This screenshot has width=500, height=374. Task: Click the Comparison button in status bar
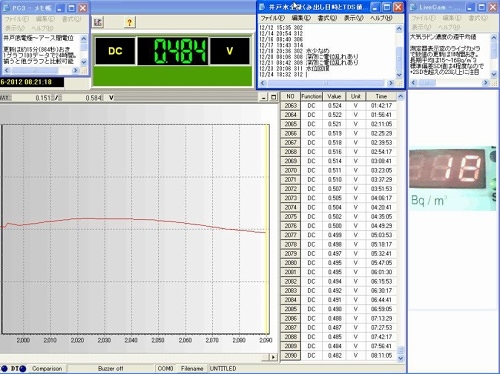point(47,369)
